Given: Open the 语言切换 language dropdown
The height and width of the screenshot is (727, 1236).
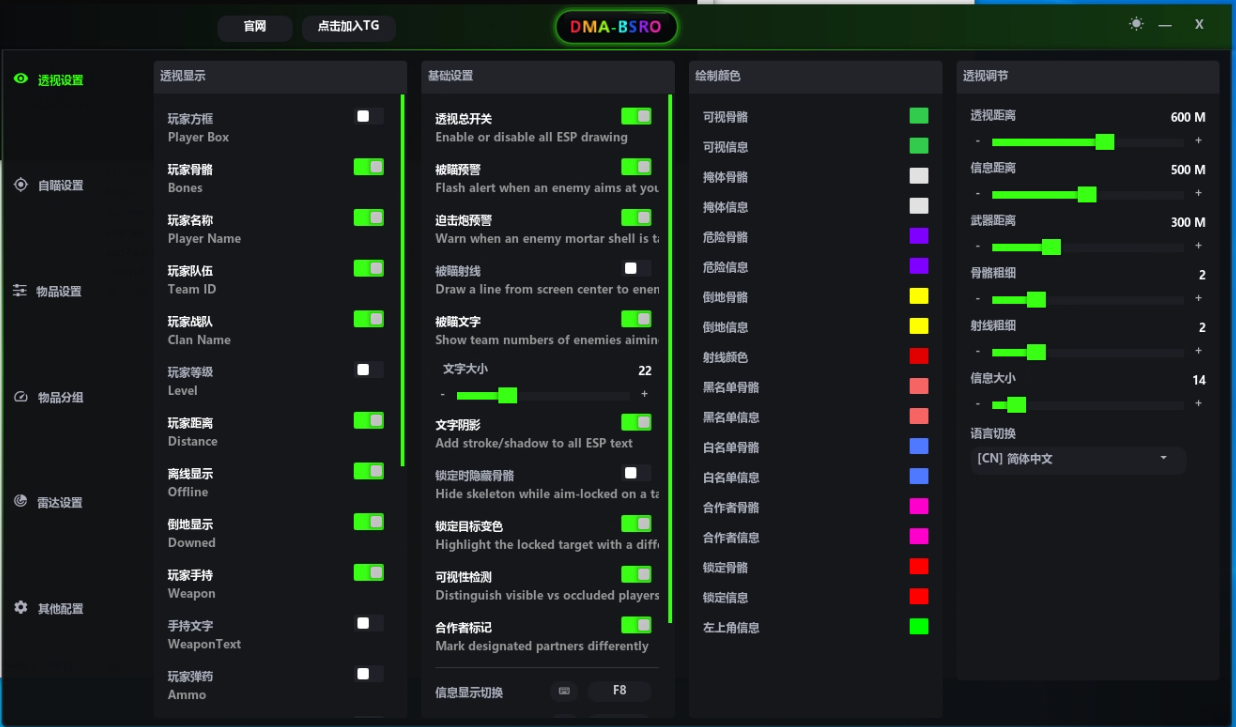Looking at the screenshot, I should click(x=1078, y=459).
